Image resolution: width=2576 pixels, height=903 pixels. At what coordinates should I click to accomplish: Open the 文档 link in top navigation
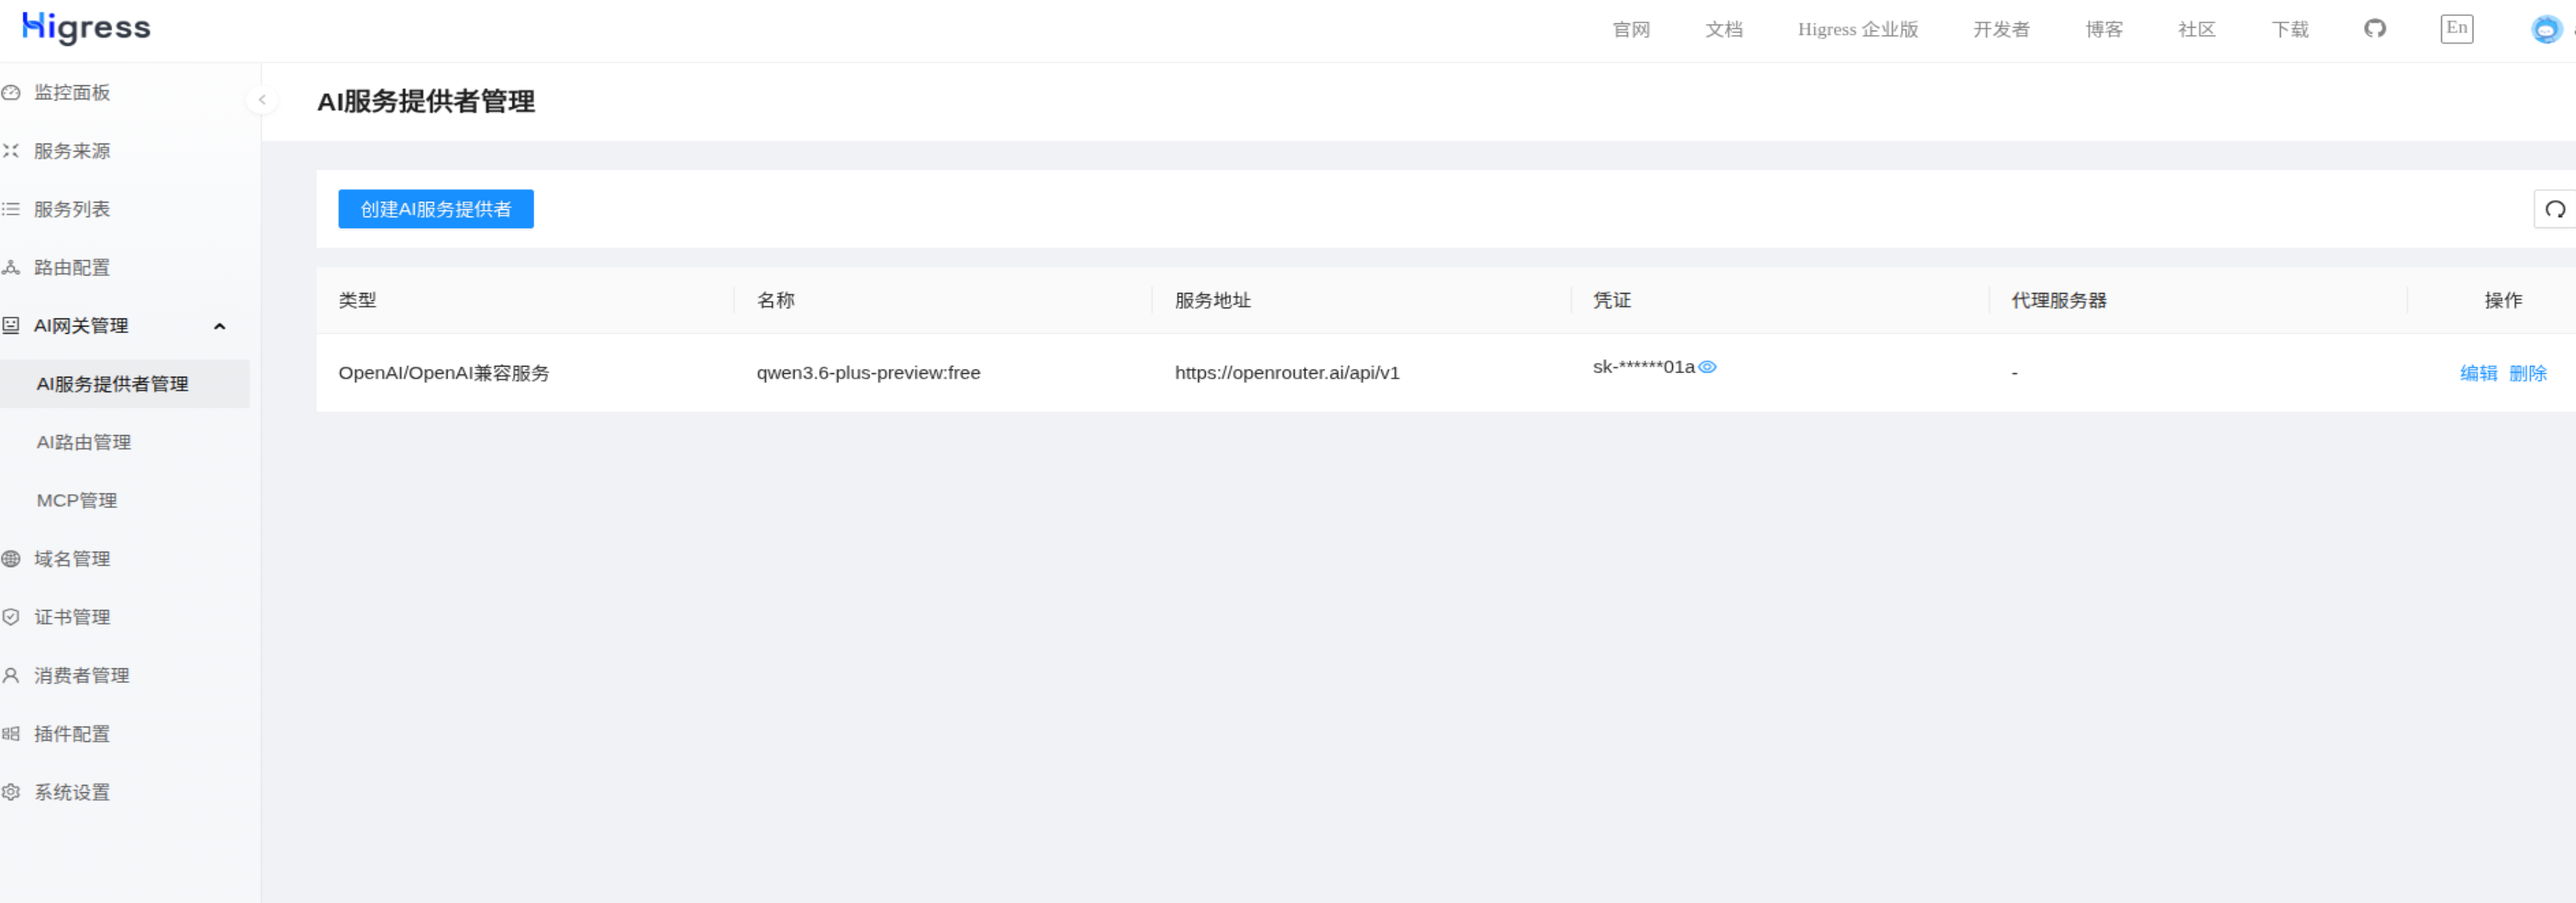1723,29
